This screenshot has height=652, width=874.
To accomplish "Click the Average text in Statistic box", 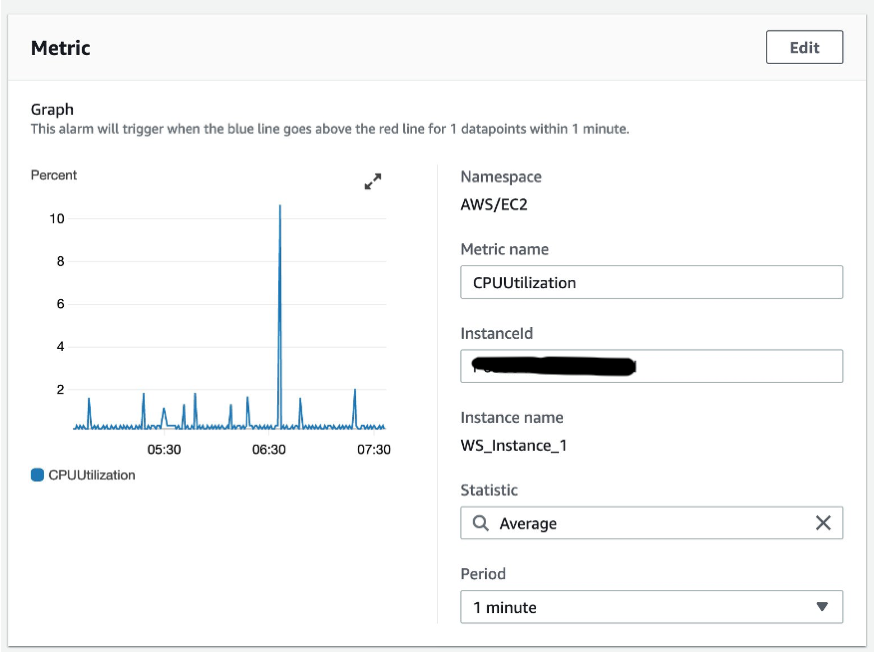I will tap(527, 523).
